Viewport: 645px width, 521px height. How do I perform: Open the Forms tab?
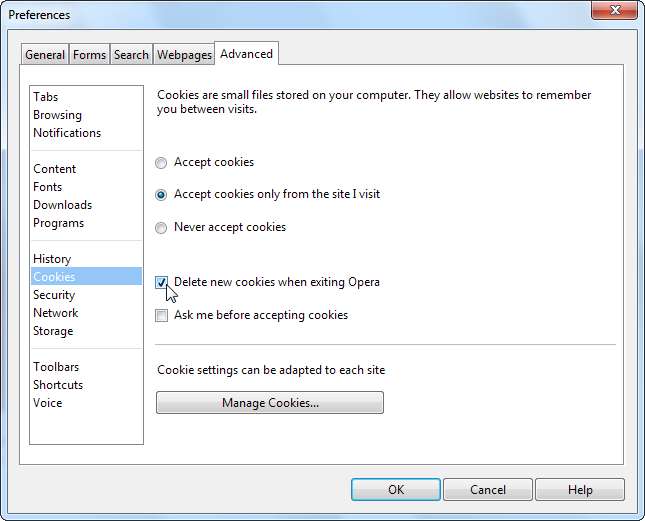pos(89,55)
